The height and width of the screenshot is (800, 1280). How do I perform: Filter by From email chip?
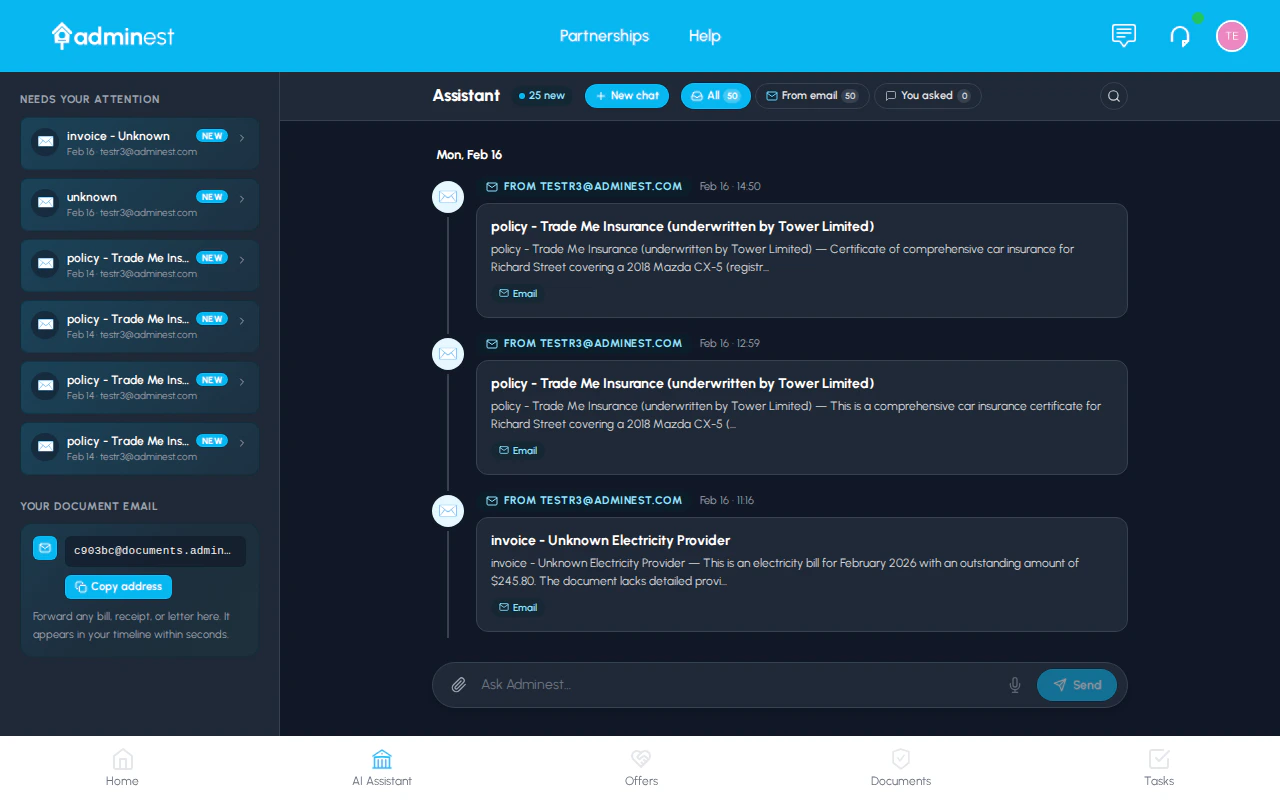[x=812, y=96]
